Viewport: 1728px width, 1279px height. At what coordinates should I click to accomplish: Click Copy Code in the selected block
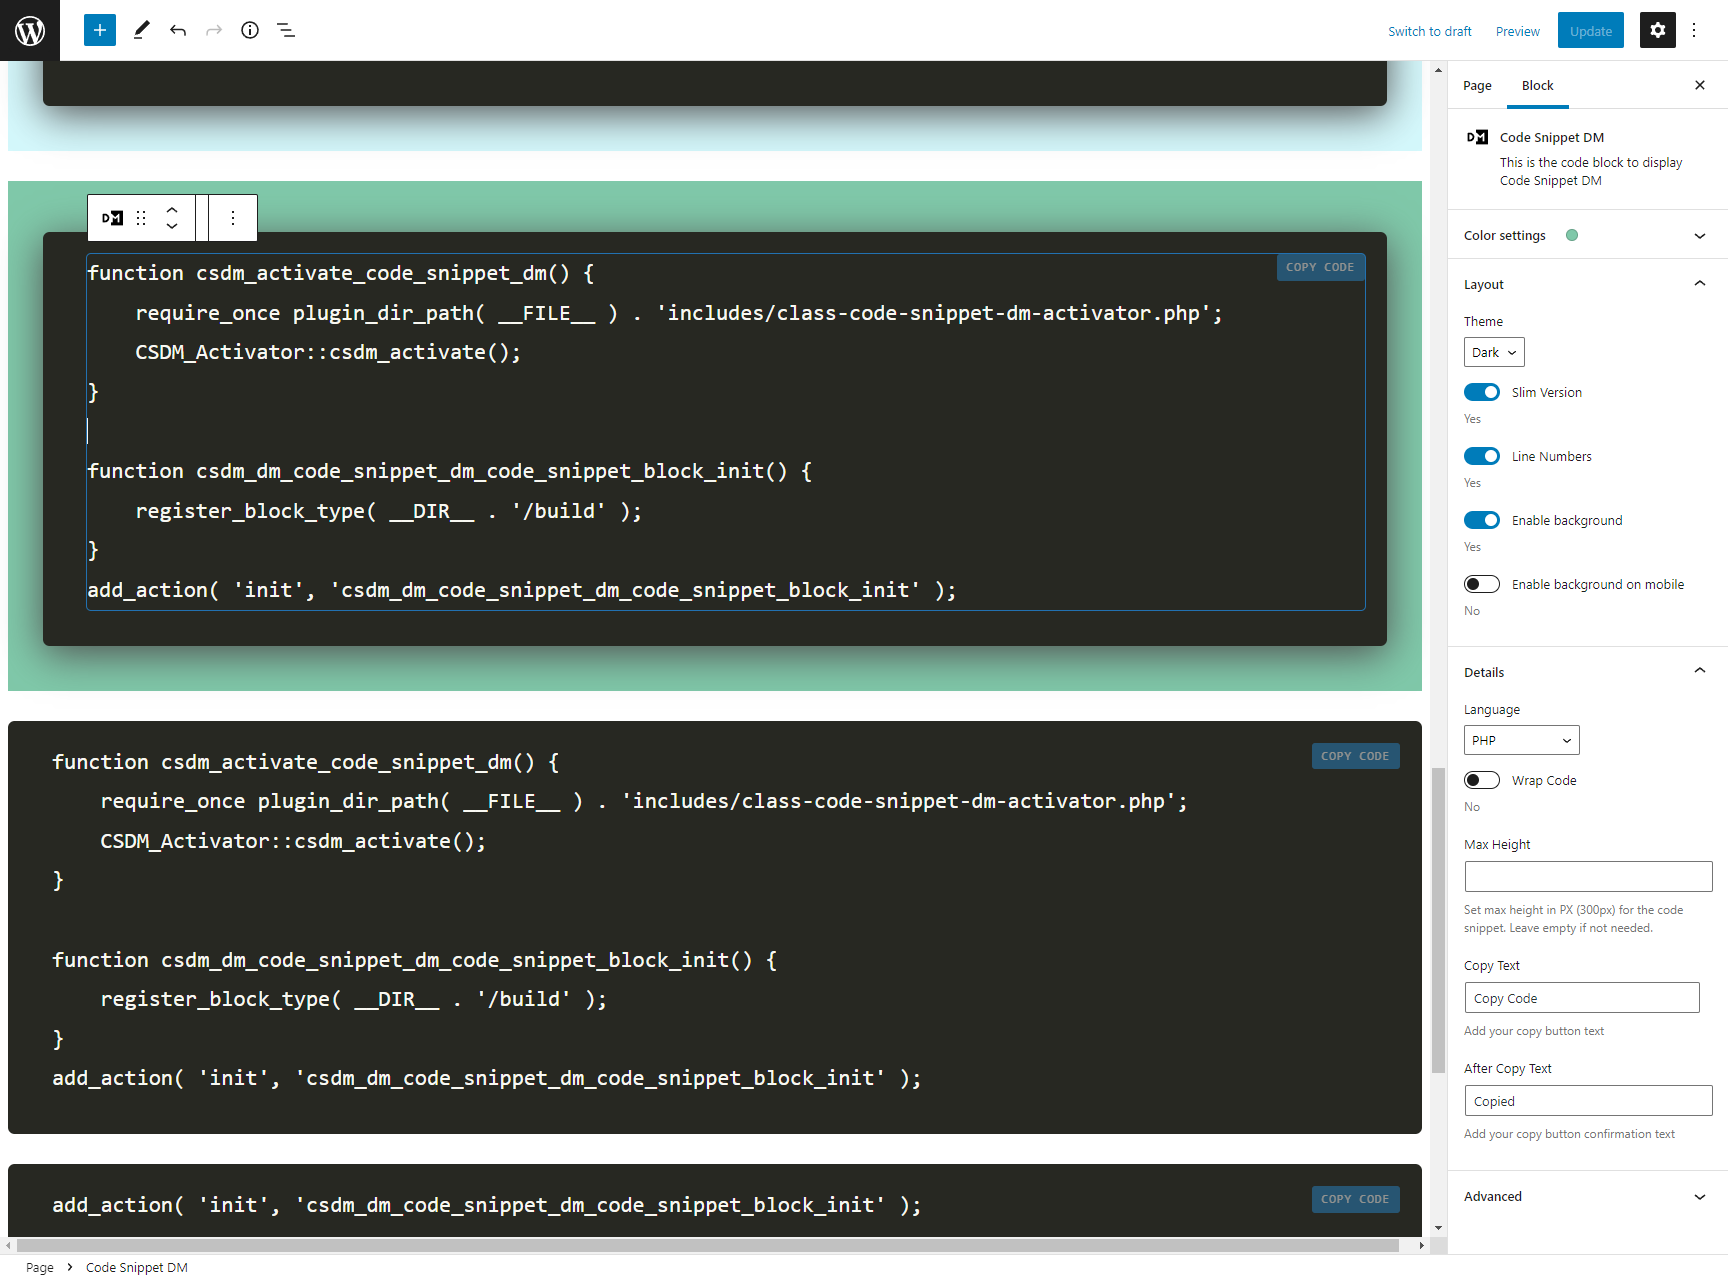tap(1320, 267)
